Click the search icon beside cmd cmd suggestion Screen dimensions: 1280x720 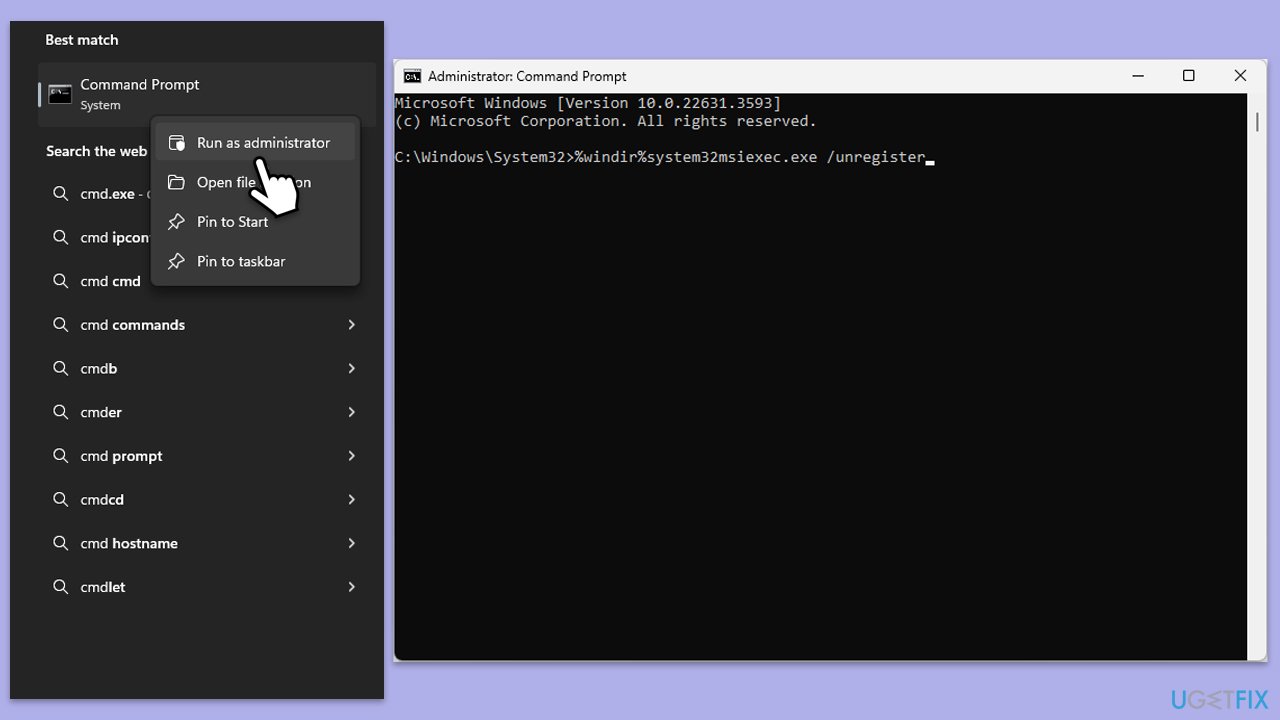click(61, 281)
